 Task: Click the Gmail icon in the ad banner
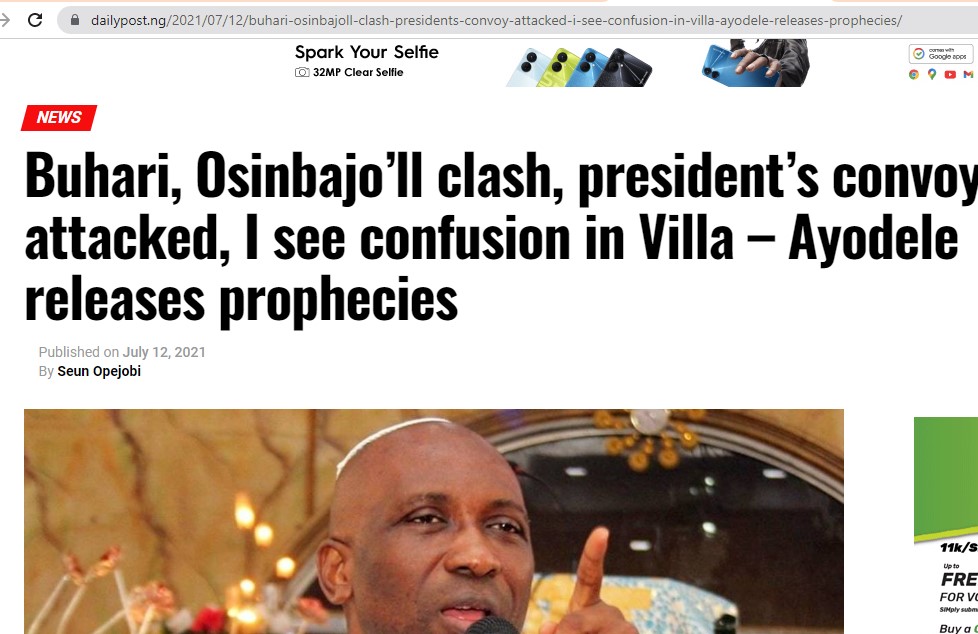click(x=968, y=74)
